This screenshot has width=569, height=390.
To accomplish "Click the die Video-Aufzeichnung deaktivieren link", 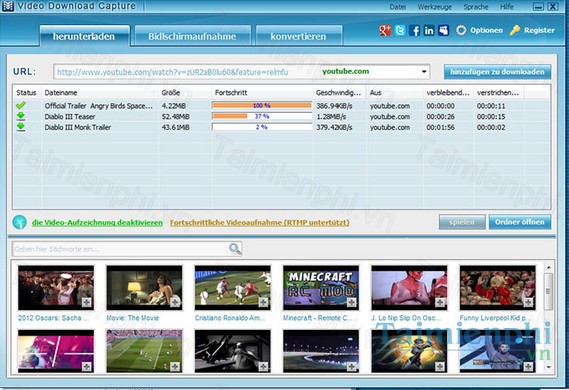I will [97, 222].
